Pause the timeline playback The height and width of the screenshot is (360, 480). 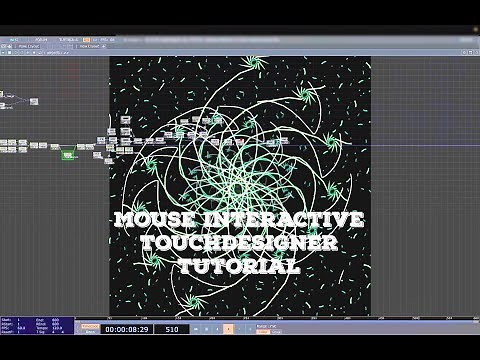[207, 329]
